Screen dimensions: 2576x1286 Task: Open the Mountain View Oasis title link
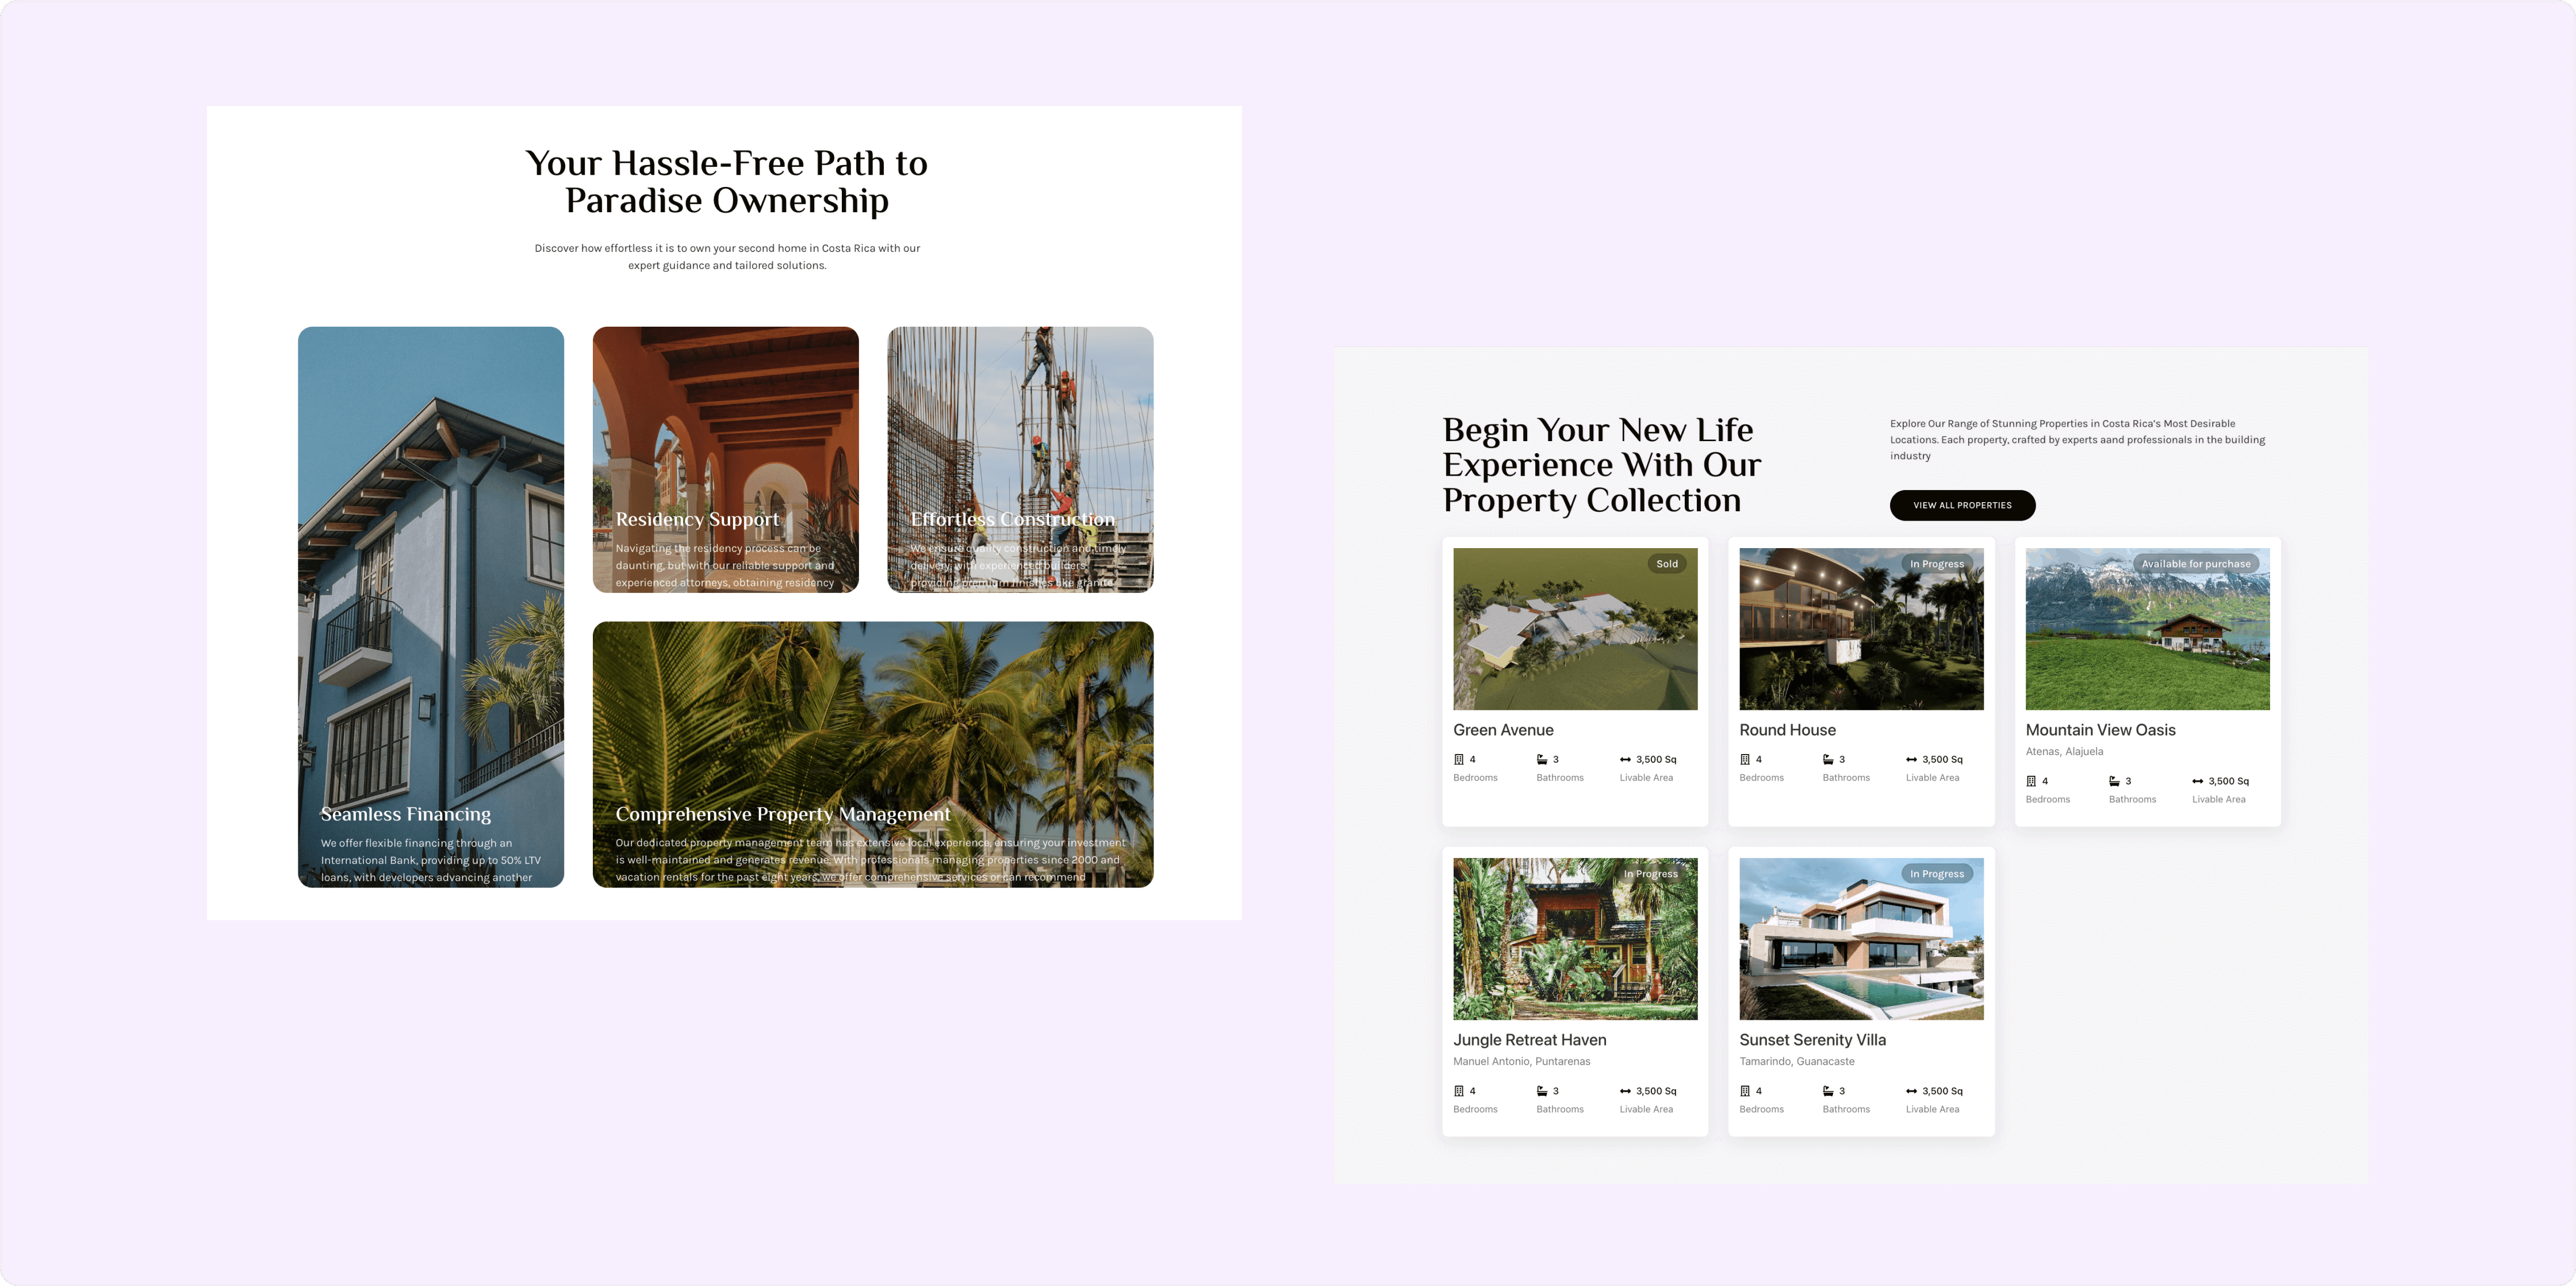(2100, 730)
